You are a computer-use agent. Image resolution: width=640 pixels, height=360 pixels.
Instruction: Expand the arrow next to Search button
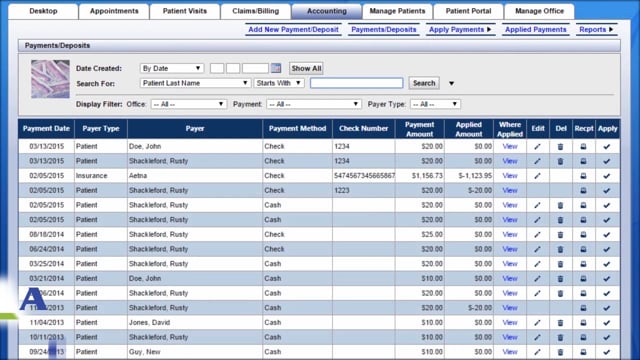click(451, 83)
